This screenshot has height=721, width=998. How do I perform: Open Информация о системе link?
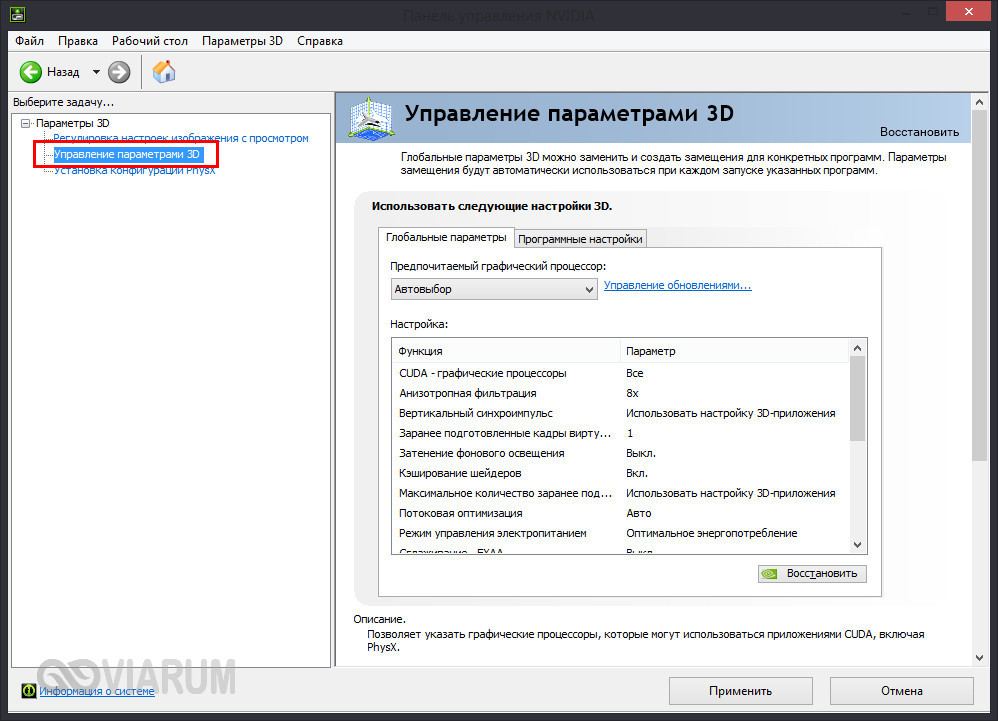tap(97, 691)
